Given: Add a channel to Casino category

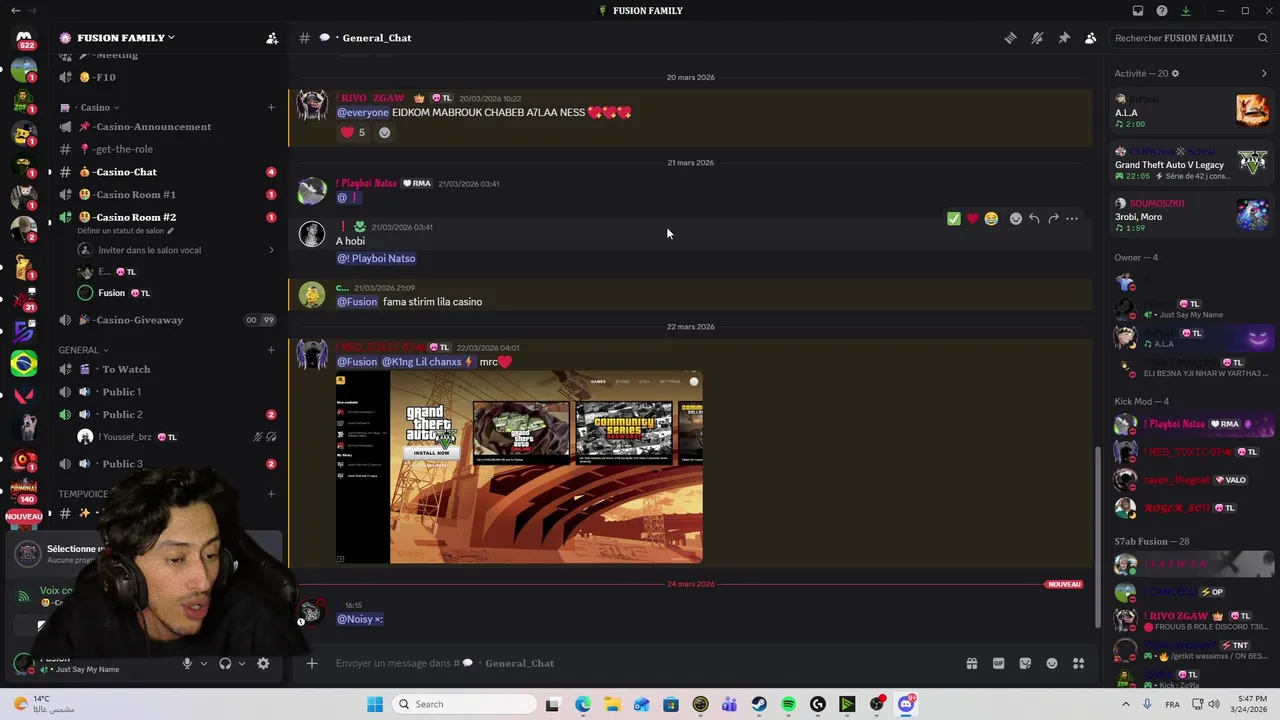Looking at the screenshot, I should pyautogui.click(x=271, y=107).
